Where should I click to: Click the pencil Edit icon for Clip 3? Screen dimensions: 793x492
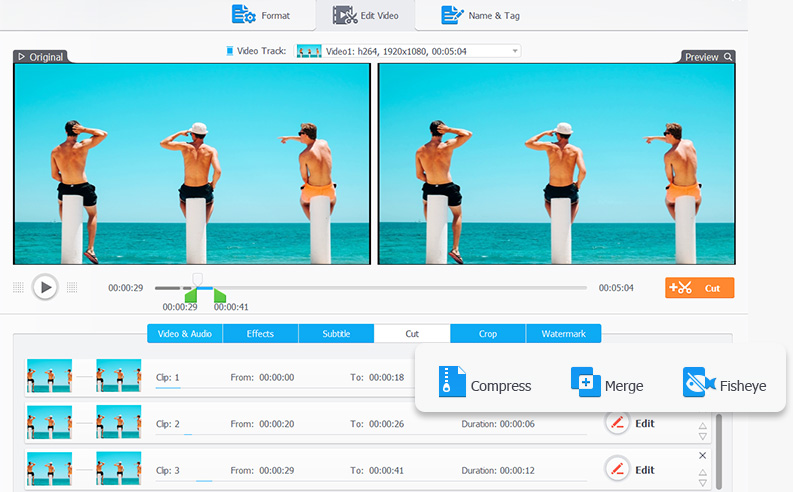[617, 469]
